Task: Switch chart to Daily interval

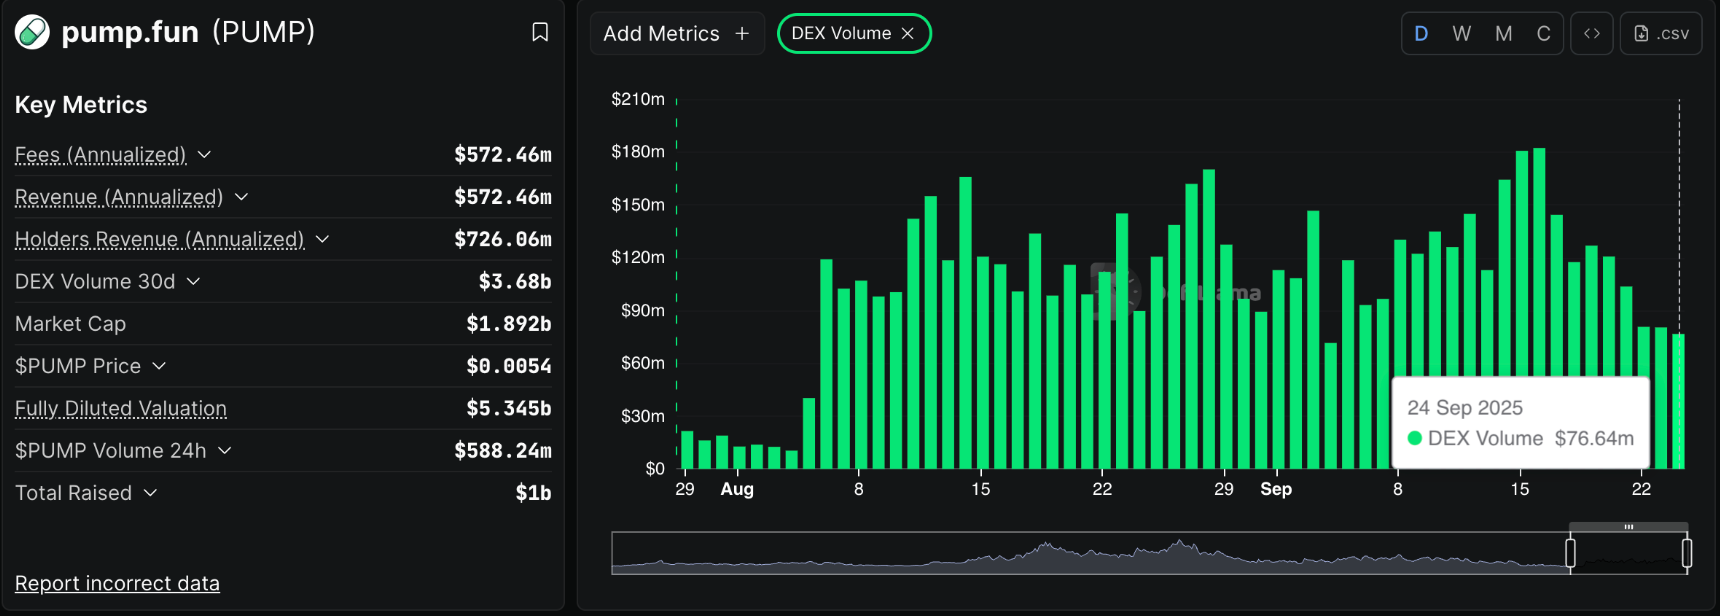Action: [x=1421, y=34]
